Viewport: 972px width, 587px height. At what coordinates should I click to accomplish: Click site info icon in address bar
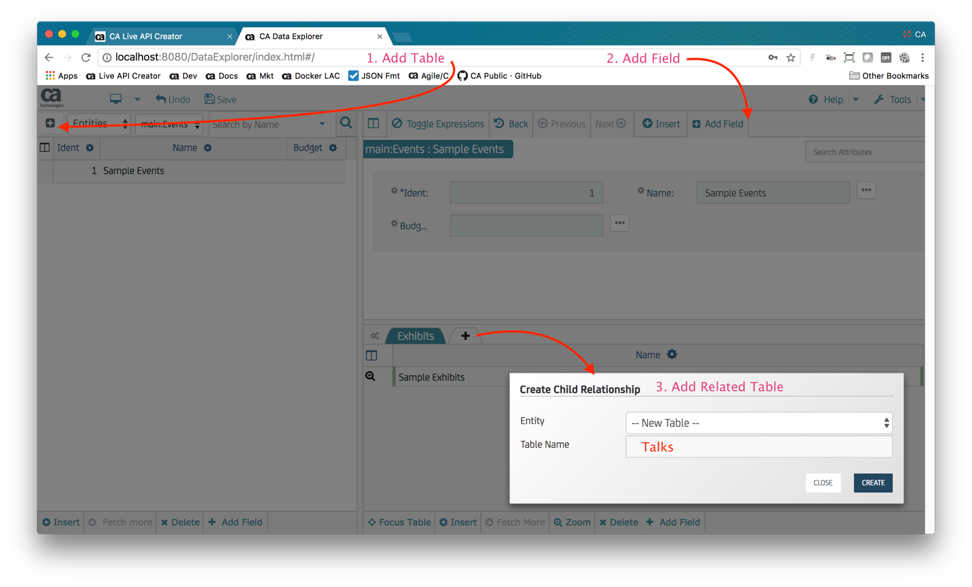click(x=107, y=57)
